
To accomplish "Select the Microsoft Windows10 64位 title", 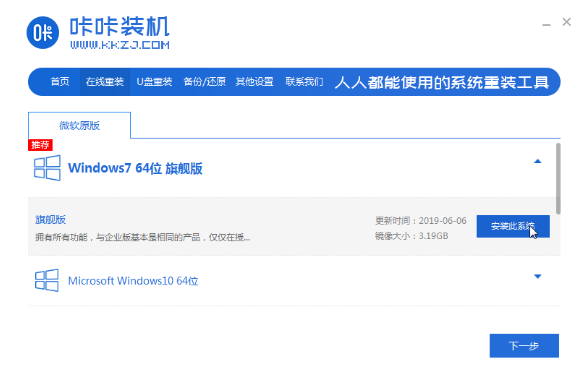I will pyautogui.click(x=133, y=281).
